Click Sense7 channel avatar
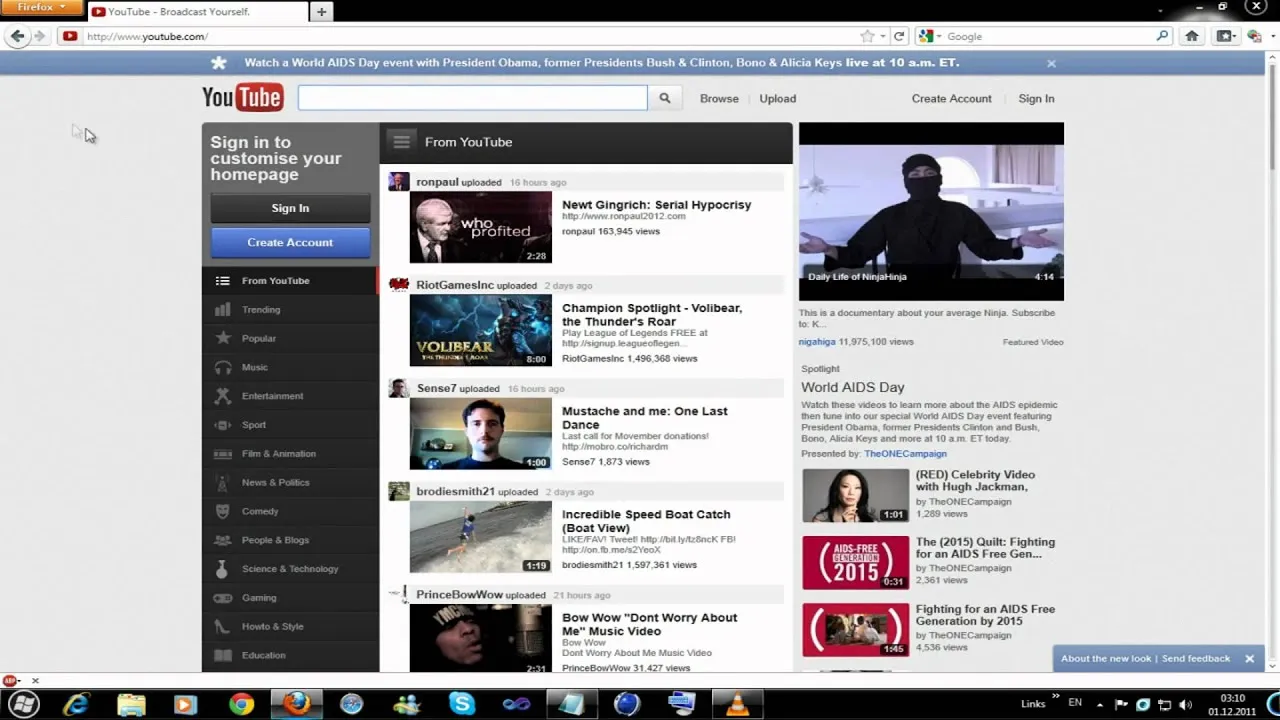1280x720 pixels. pyautogui.click(x=399, y=388)
